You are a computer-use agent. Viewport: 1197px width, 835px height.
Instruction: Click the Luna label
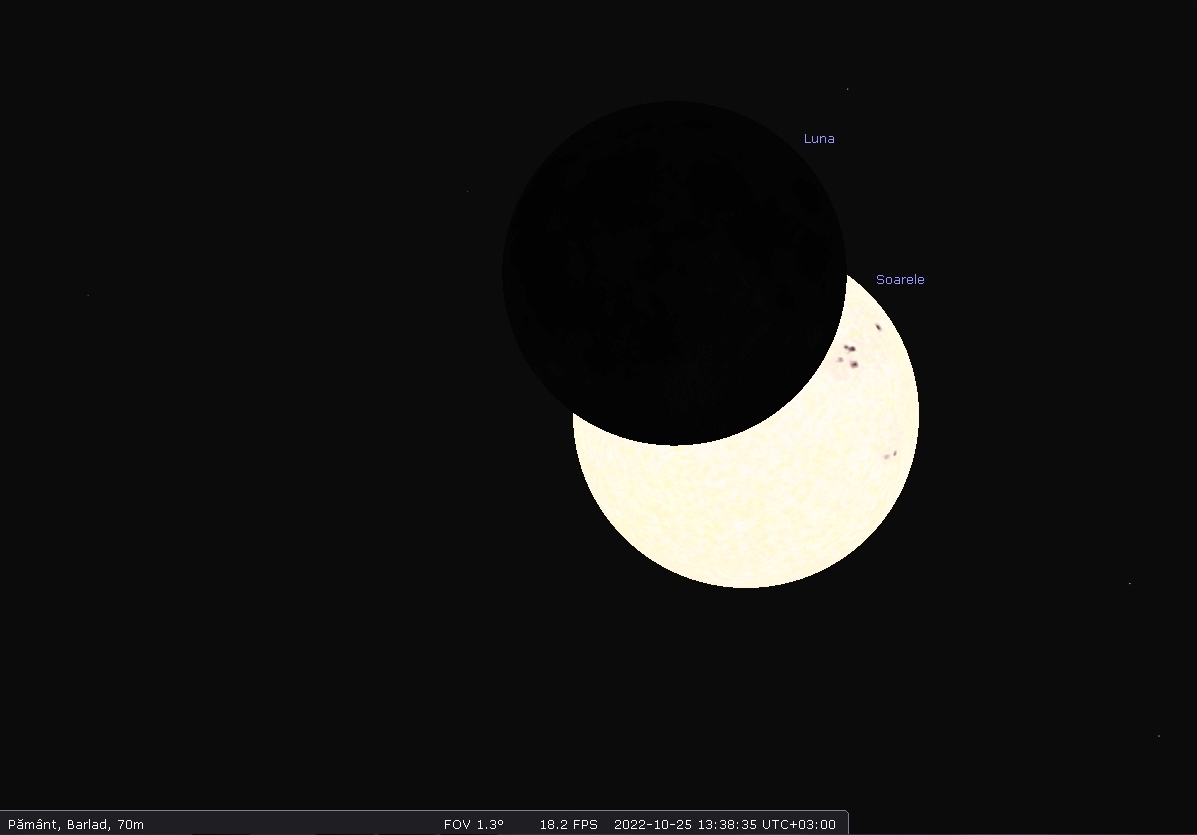tap(819, 139)
